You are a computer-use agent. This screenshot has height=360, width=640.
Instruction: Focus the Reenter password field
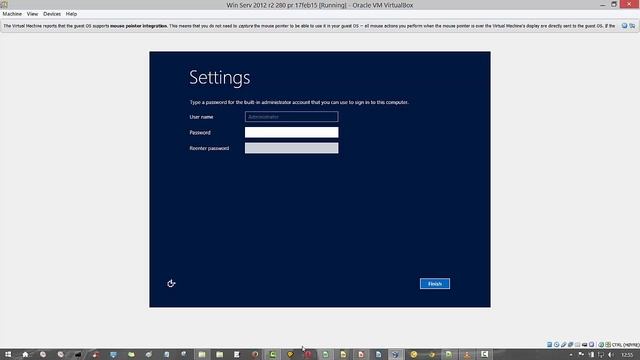[291, 148]
